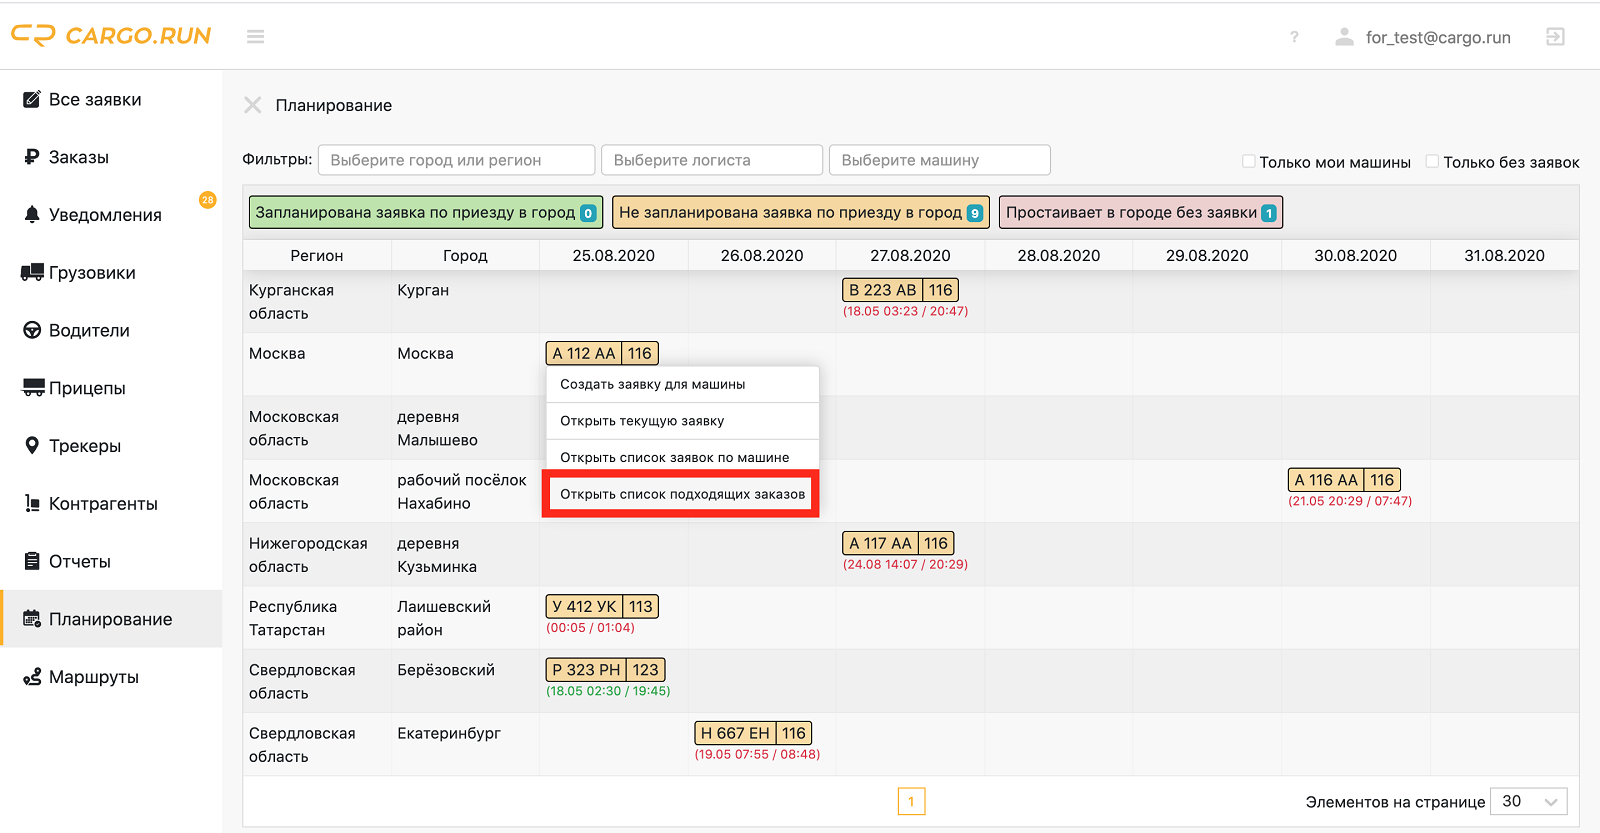Open Уведомления bell icon in sidebar
Viewport: 1600px width, 833px height.
click(x=32, y=215)
